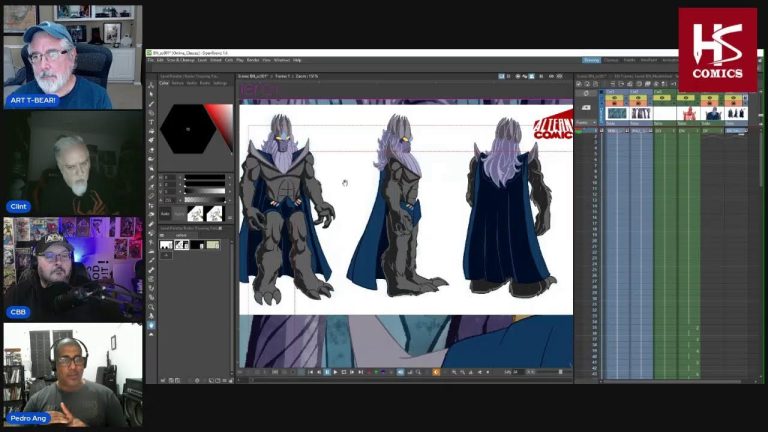Toggle Col3 camstand visibility eye
The height and width of the screenshot is (432, 768).
click(x=660, y=104)
